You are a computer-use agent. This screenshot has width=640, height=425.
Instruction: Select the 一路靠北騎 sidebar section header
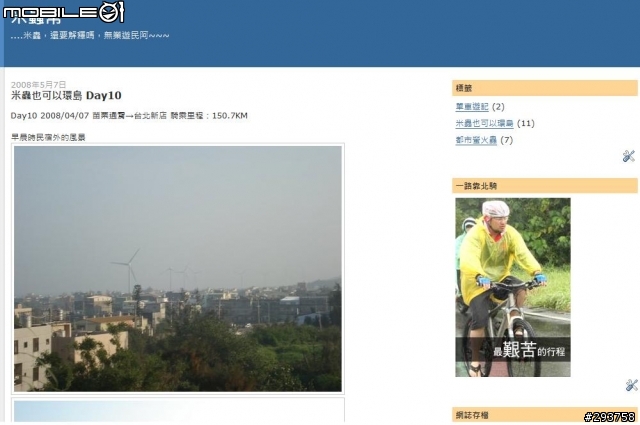click(544, 186)
